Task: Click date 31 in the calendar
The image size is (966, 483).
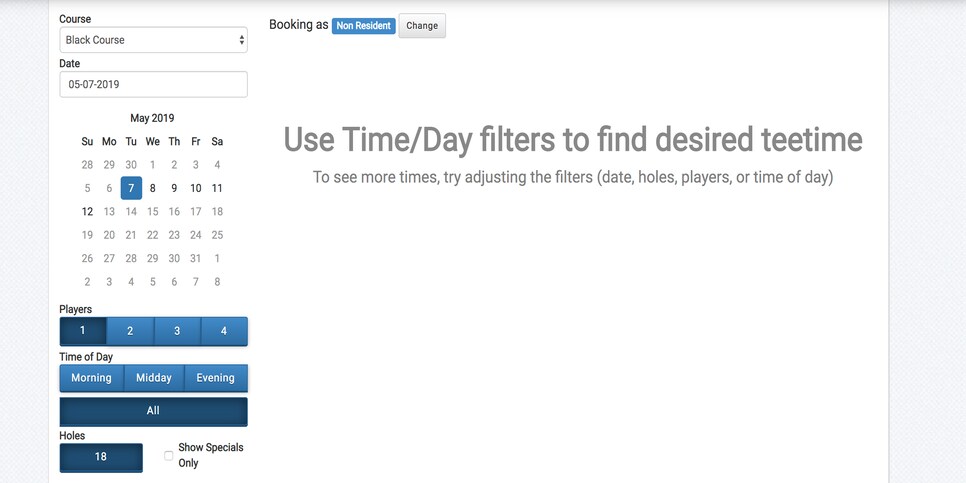Action: [x=196, y=258]
